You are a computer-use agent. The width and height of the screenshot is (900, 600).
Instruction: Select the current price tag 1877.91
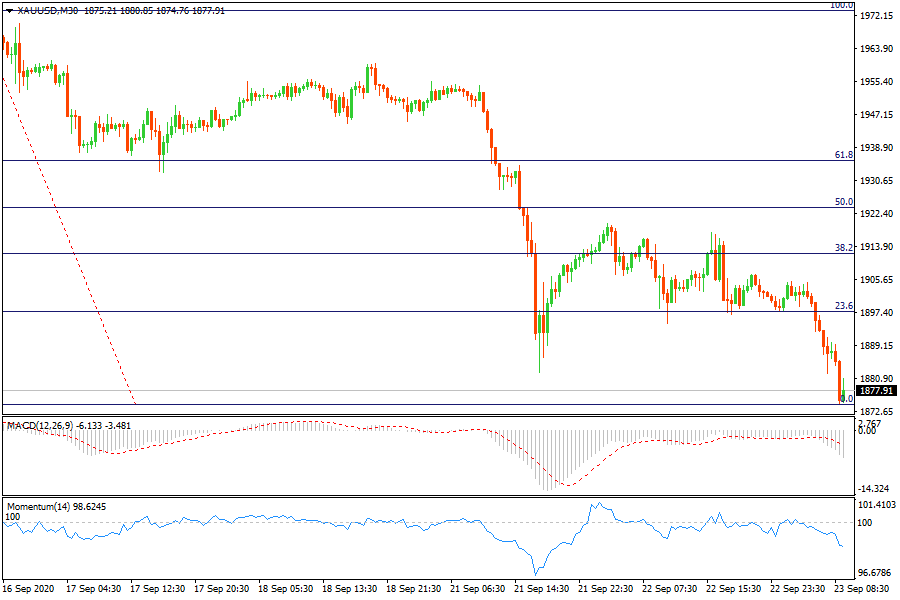[x=874, y=391]
